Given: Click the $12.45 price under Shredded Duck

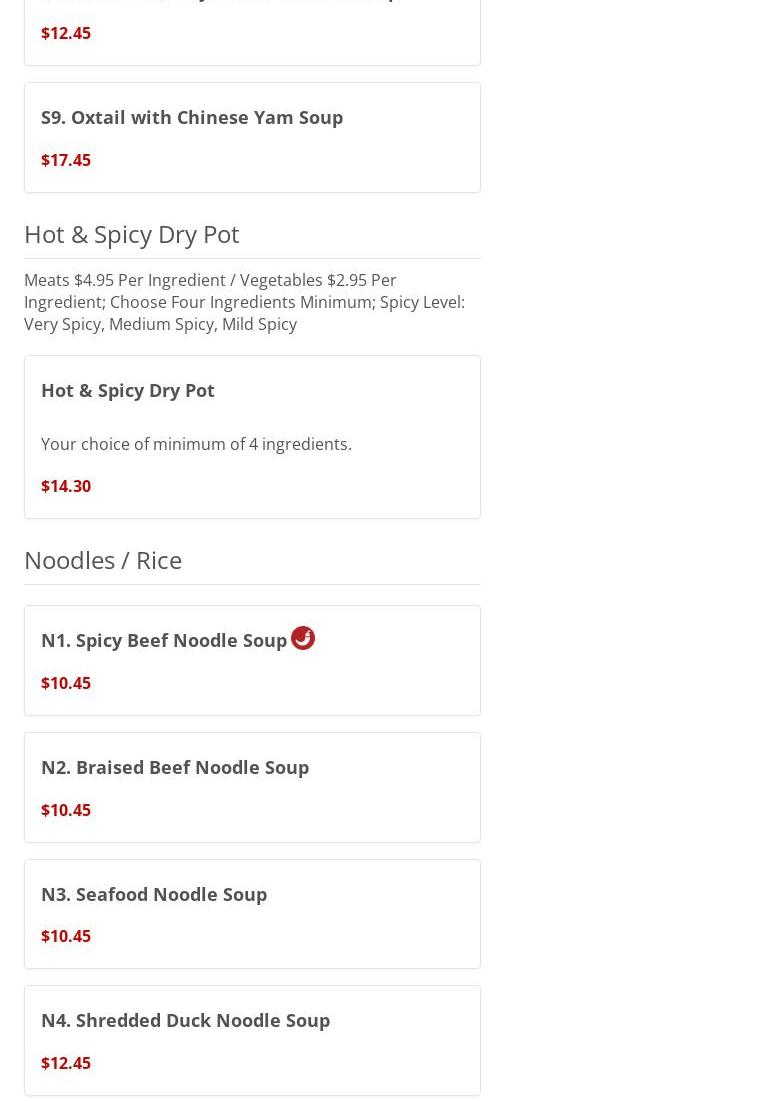Looking at the screenshot, I should (66, 1063).
